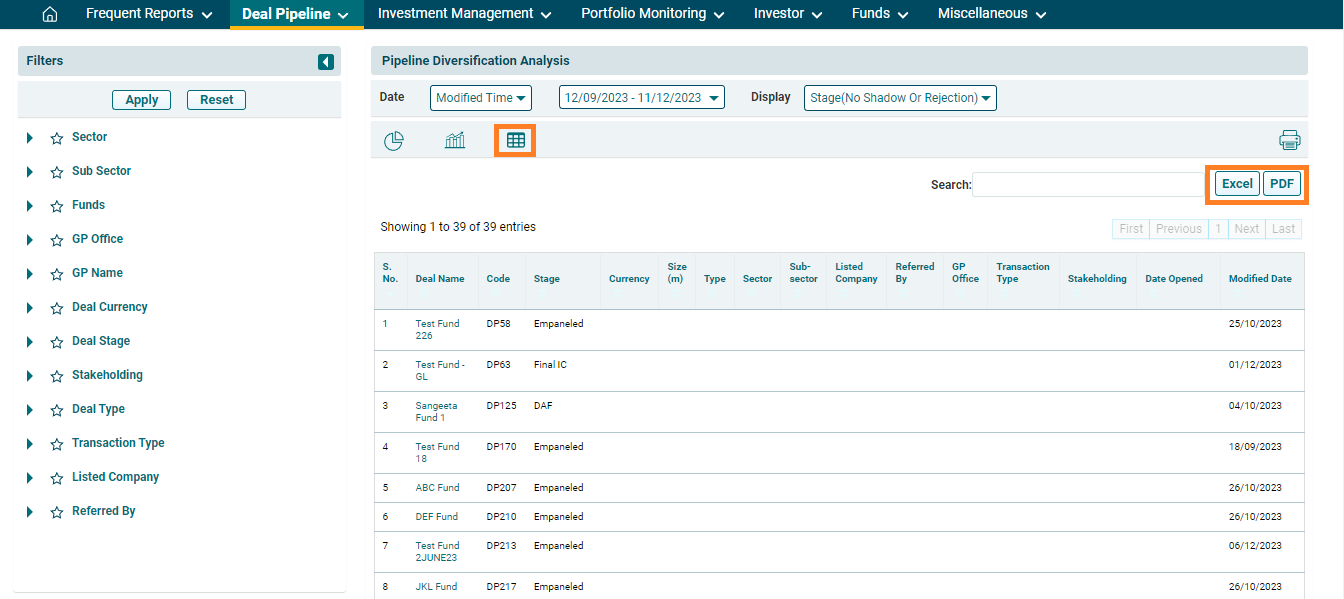Viewport: 1344px width, 599px height.
Task: Toggle star on Deal Stage filter
Action: (57, 342)
